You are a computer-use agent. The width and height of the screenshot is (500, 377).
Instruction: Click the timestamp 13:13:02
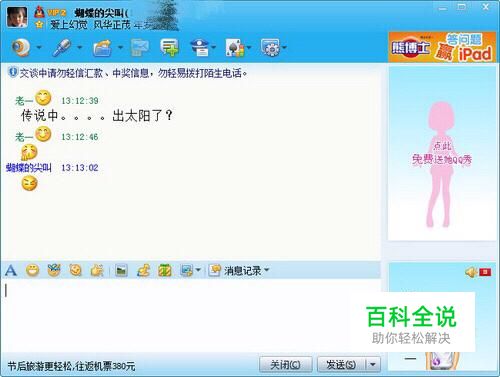pyautogui.click(x=80, y=168)
